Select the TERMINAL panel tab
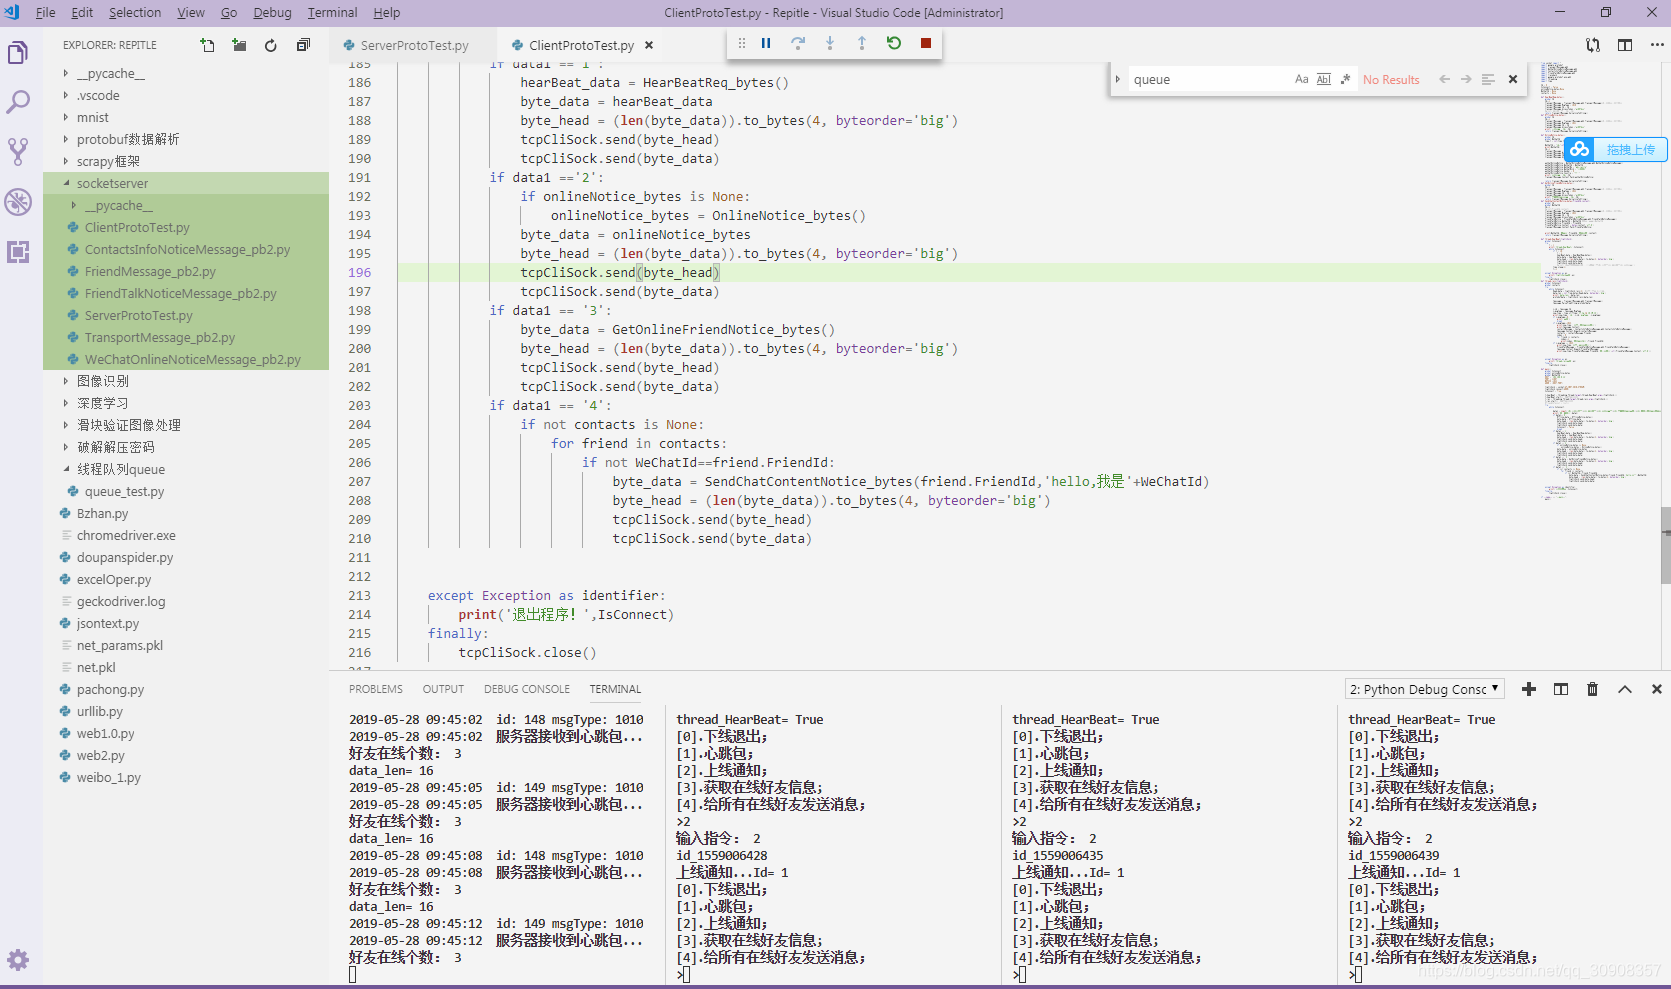1671x989 pixels. (x=615, y=689)
